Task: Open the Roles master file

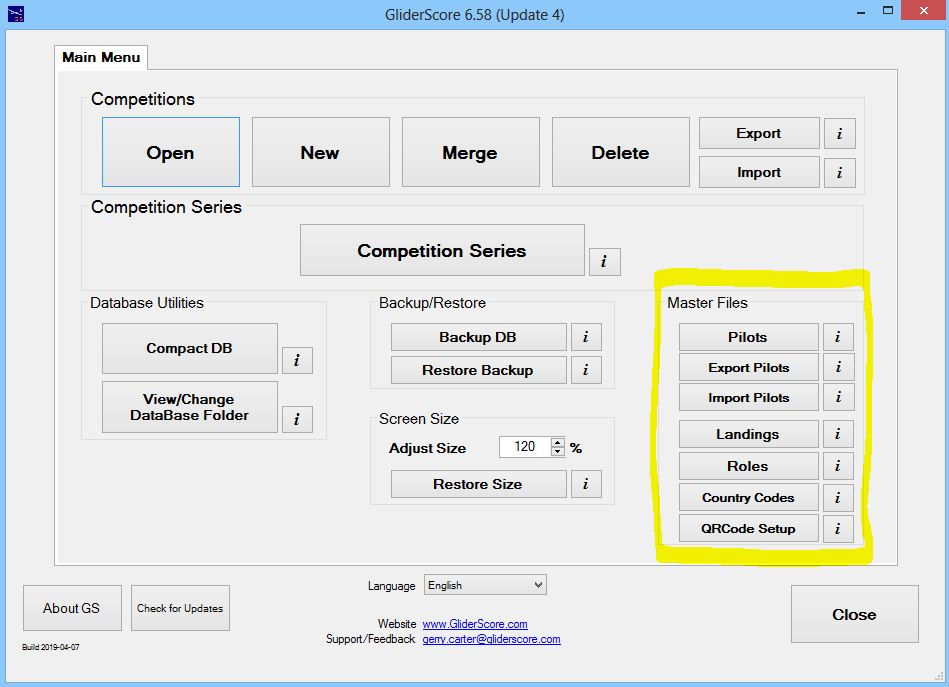Action: click(748, 466)
